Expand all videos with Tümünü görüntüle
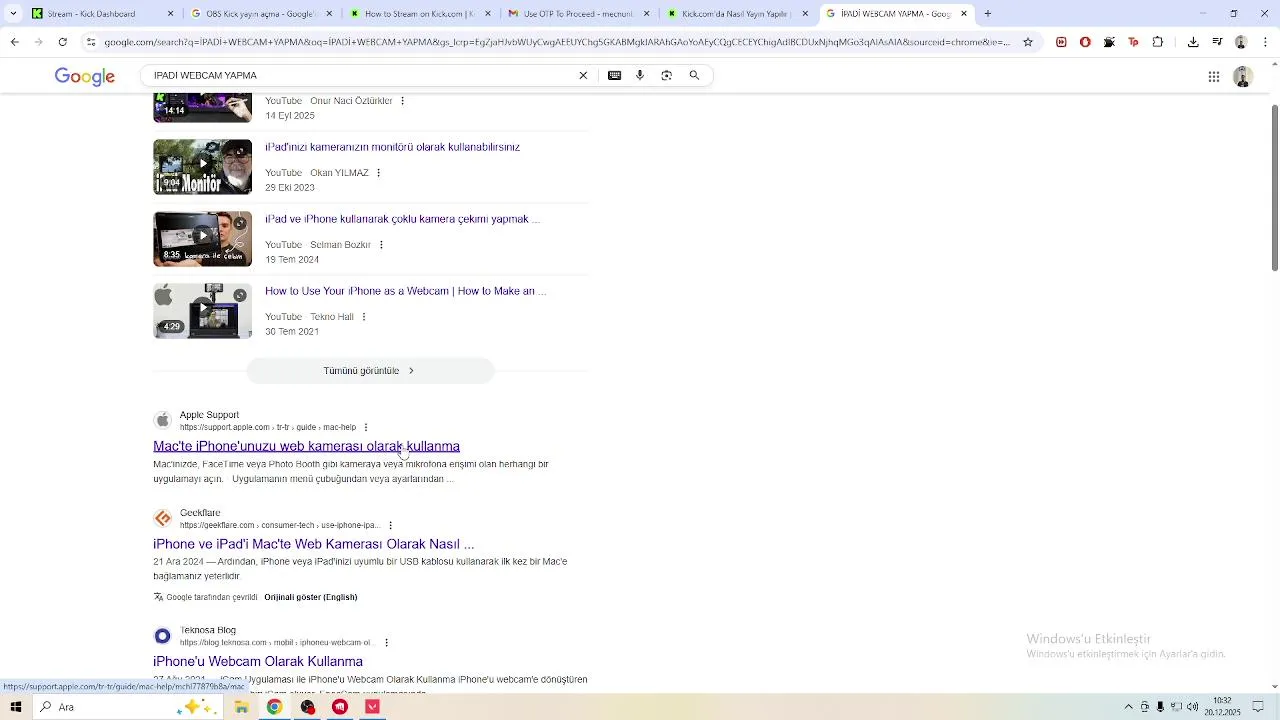The width and height of the screenshot is (1280, 720). tap(370, 370)
